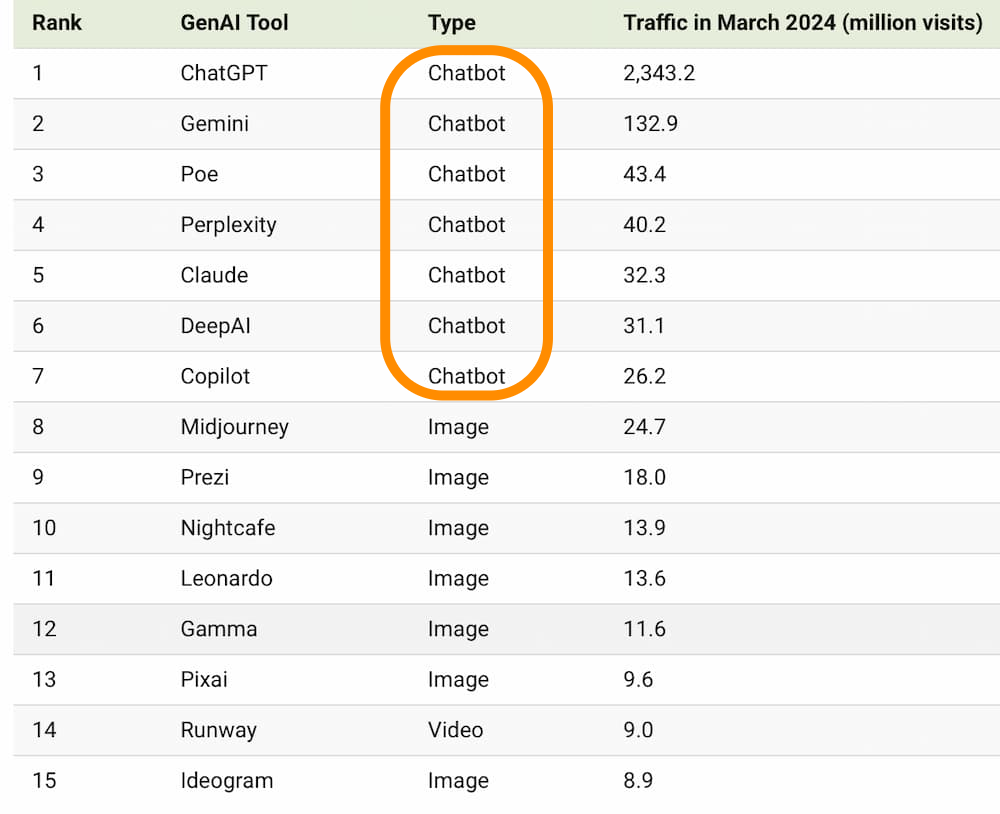Click the 11.6 traffic value
The height and width of the screenshot is (814, 1000).
click(x=645, y=629)
